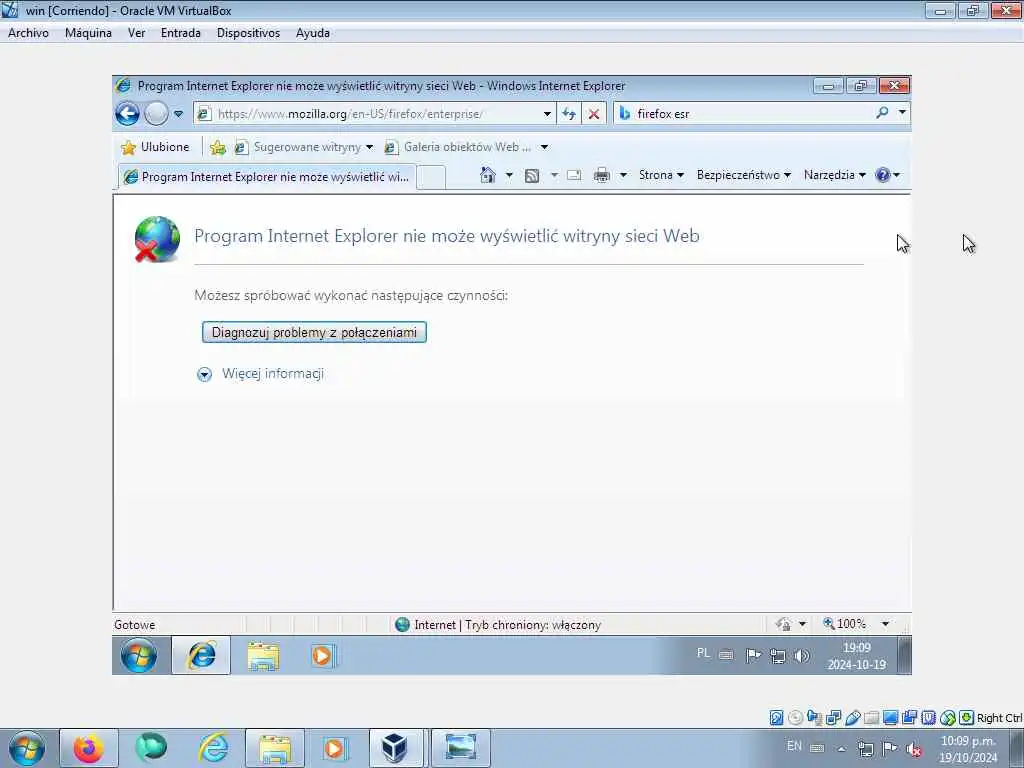The height and width of the screenshot is (768, 1024).
Task: Select the 'Program Internet Explorer nie może' tab
Action: 266,176
